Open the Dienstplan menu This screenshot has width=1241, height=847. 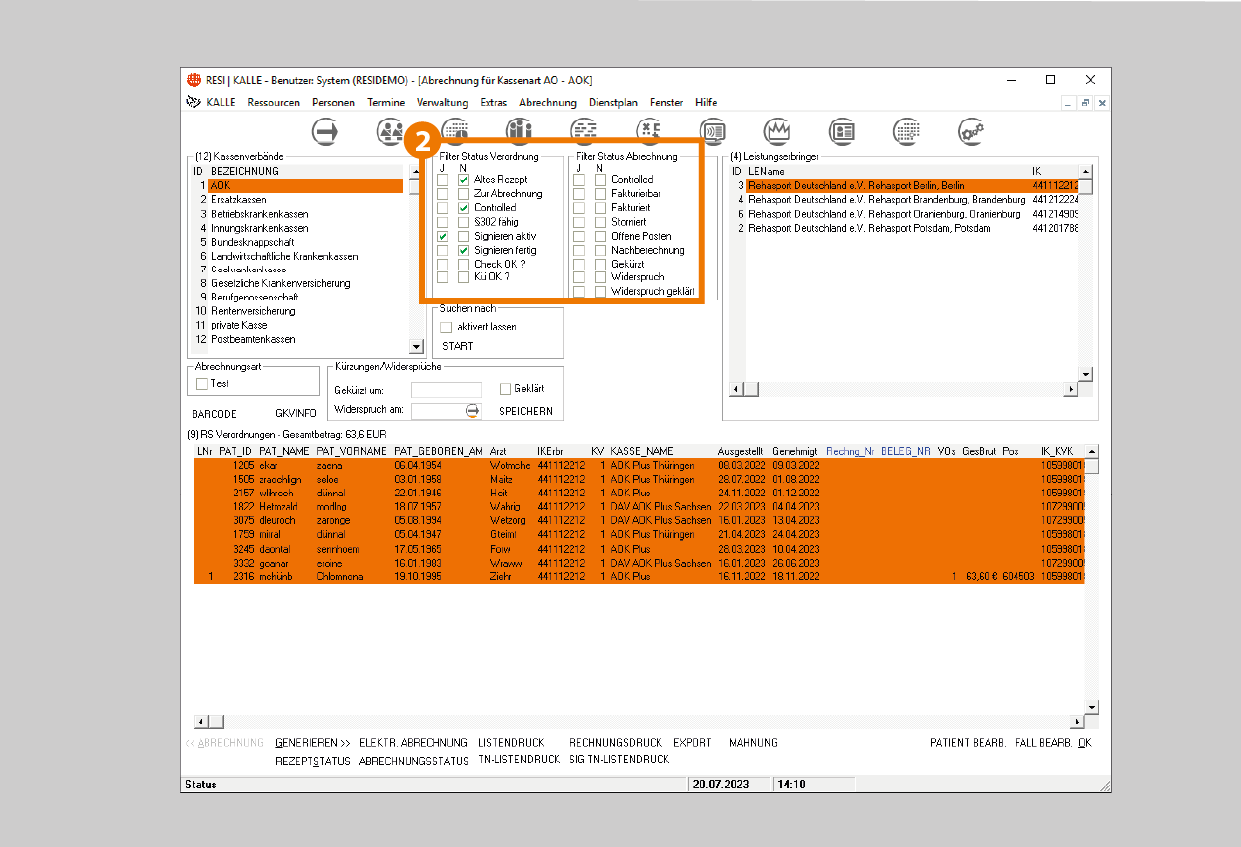coord(613,102)
